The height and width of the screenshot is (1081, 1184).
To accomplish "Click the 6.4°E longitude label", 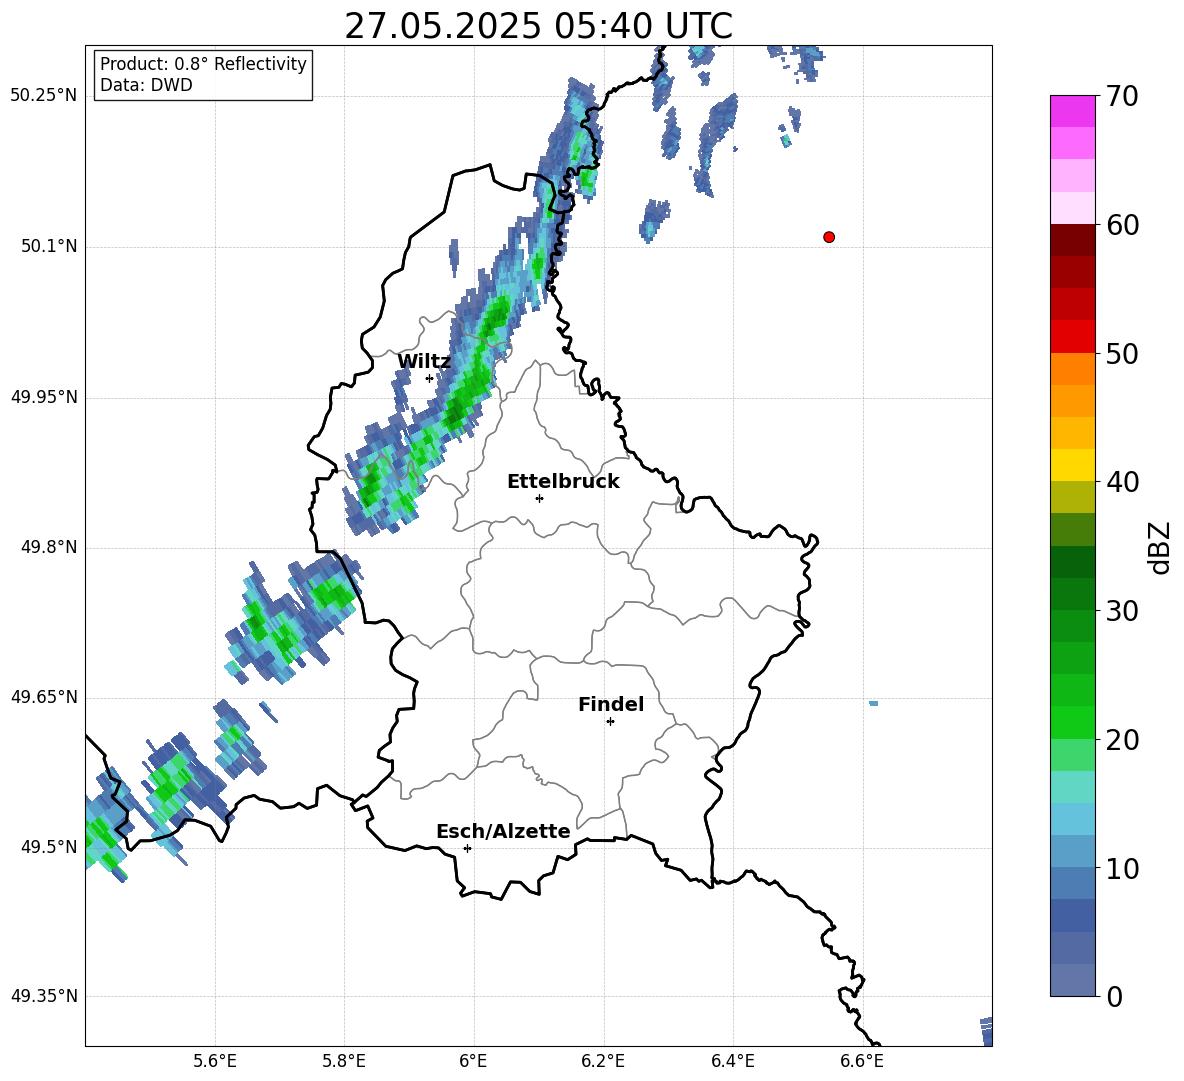I will click(732, 1061).
